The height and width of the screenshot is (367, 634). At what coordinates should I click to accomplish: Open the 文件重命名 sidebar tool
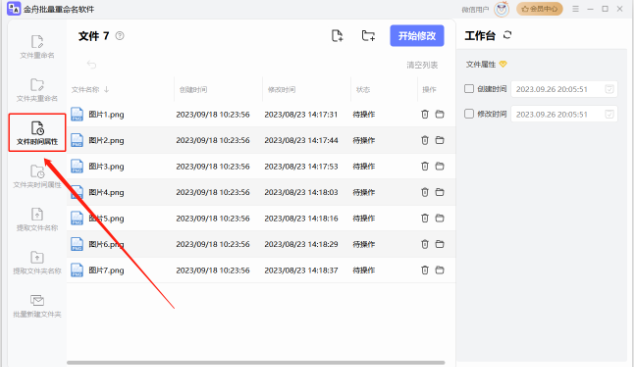(x=37, y=47)
